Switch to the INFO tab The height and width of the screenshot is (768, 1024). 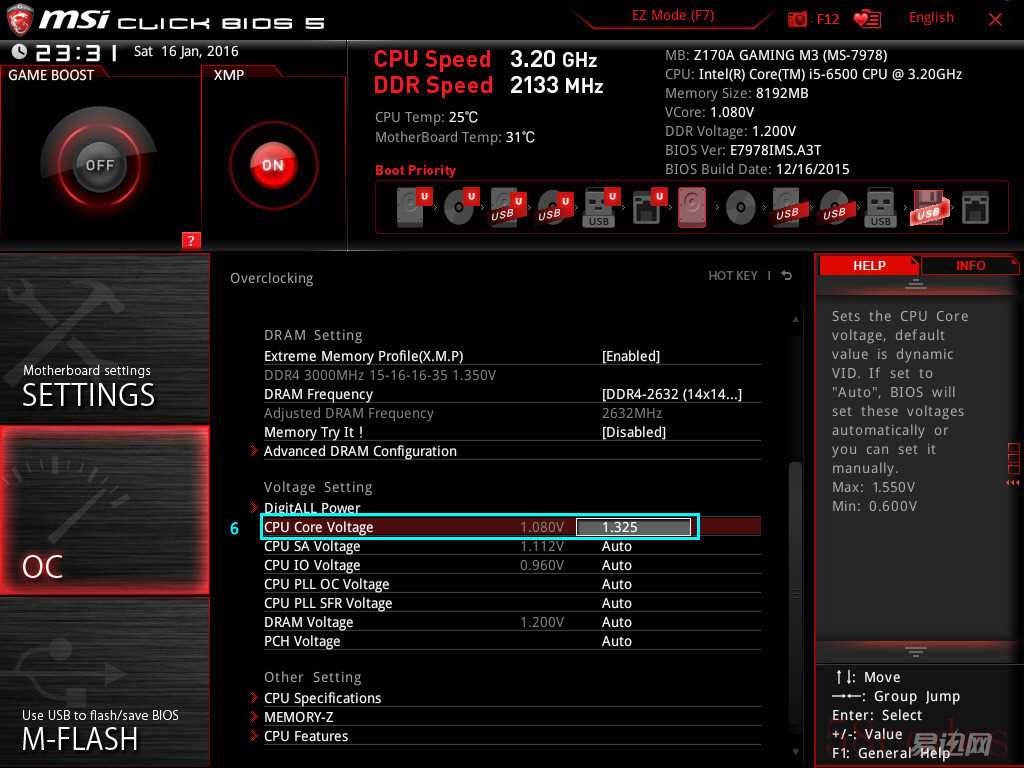point(970,265)
